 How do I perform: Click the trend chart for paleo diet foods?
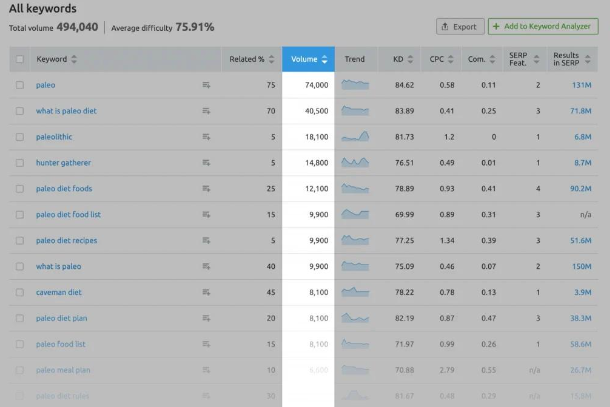355,188
